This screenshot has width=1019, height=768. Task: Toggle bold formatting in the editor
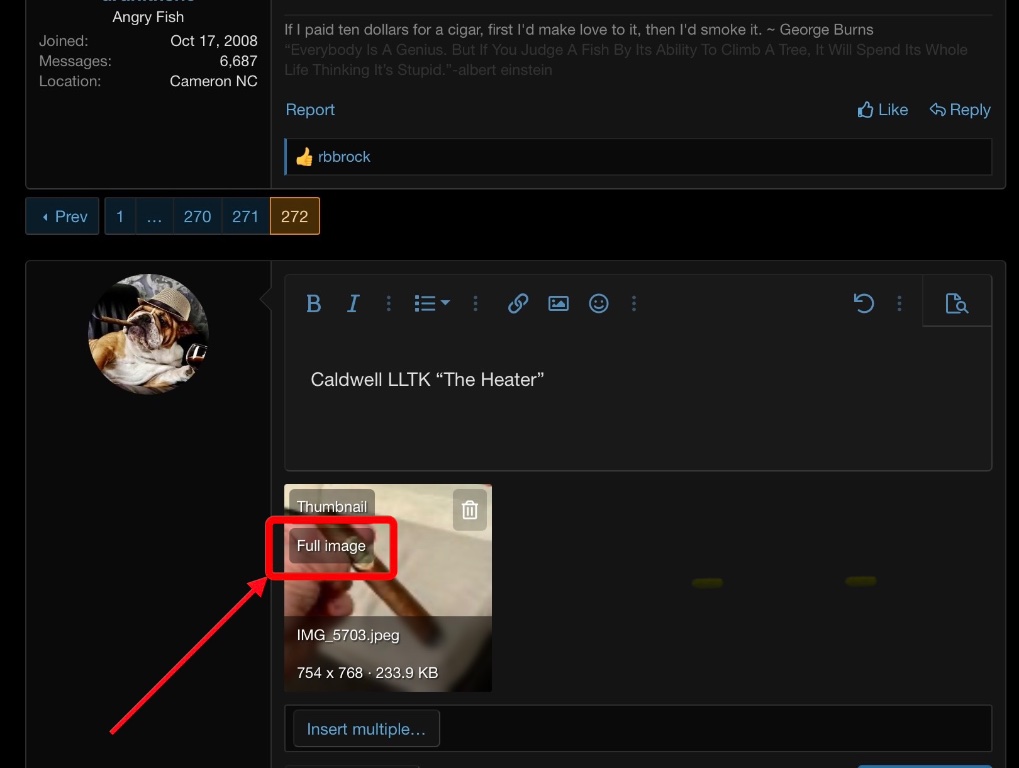point(313,304)
